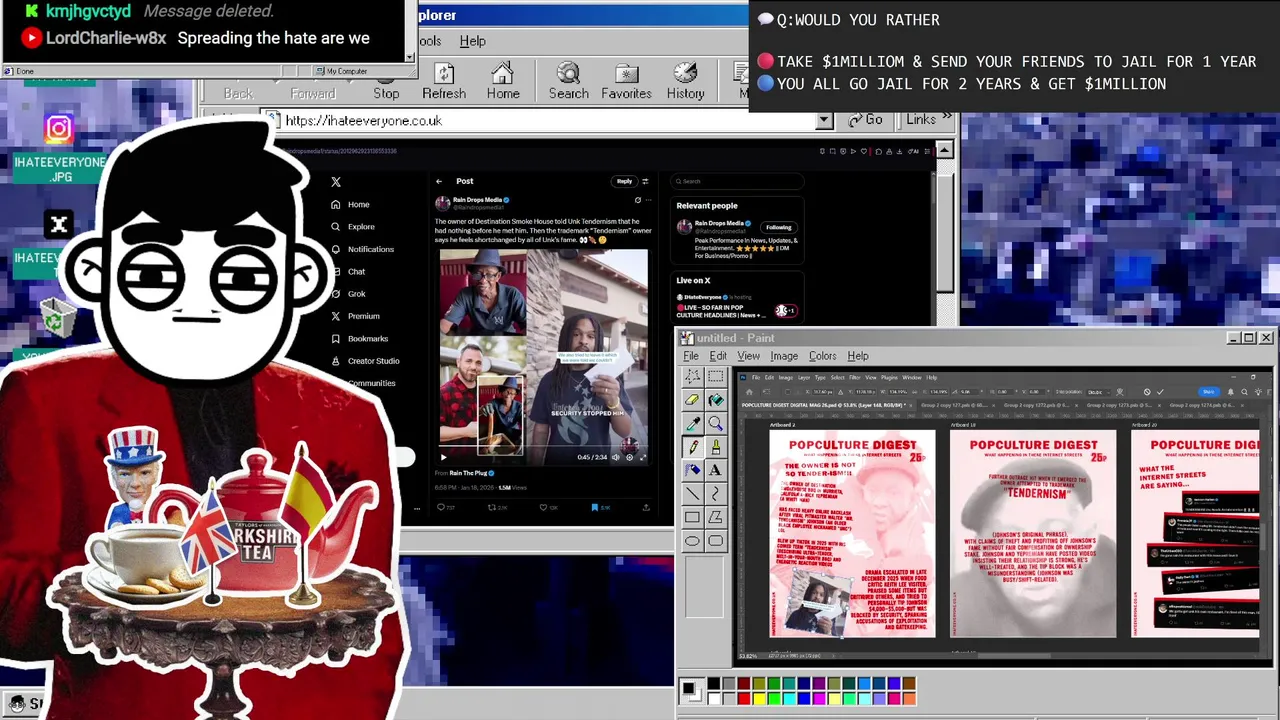Open Creator Studio in the X sidebar
Viewport: 1280px width, 720px height.
coord(365,361)
